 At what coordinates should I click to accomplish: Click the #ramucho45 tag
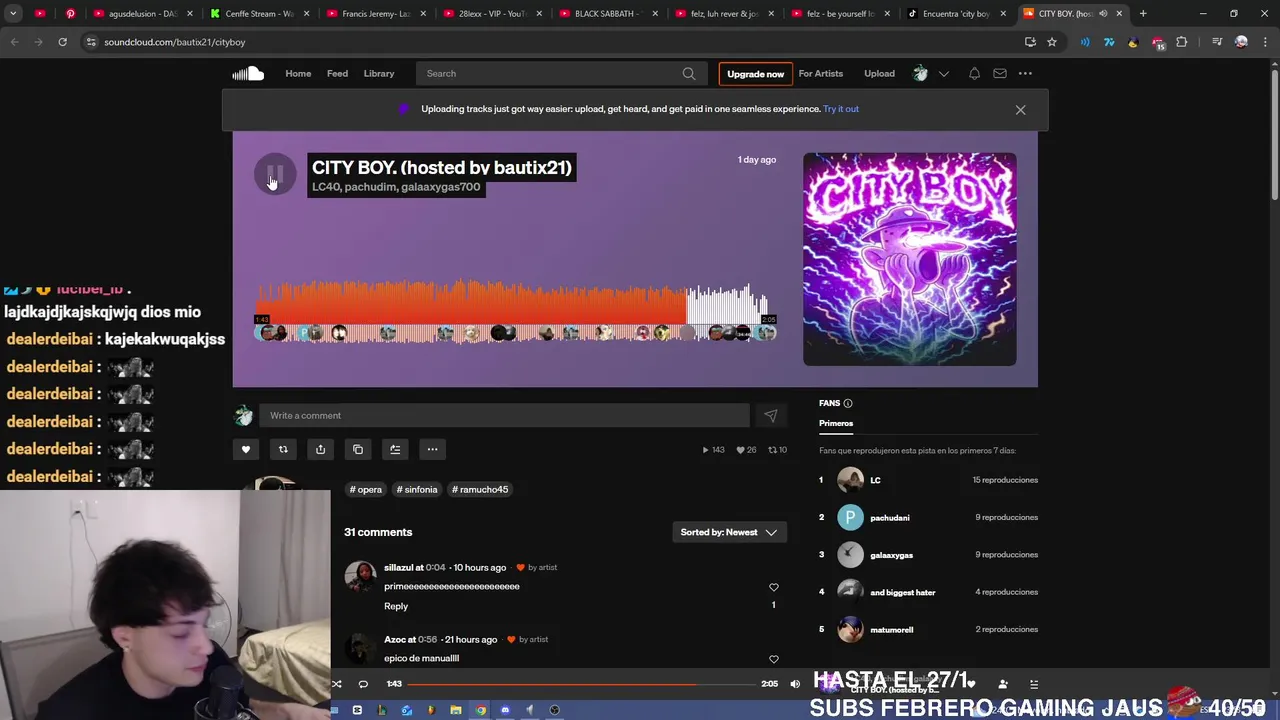point(480,490)
